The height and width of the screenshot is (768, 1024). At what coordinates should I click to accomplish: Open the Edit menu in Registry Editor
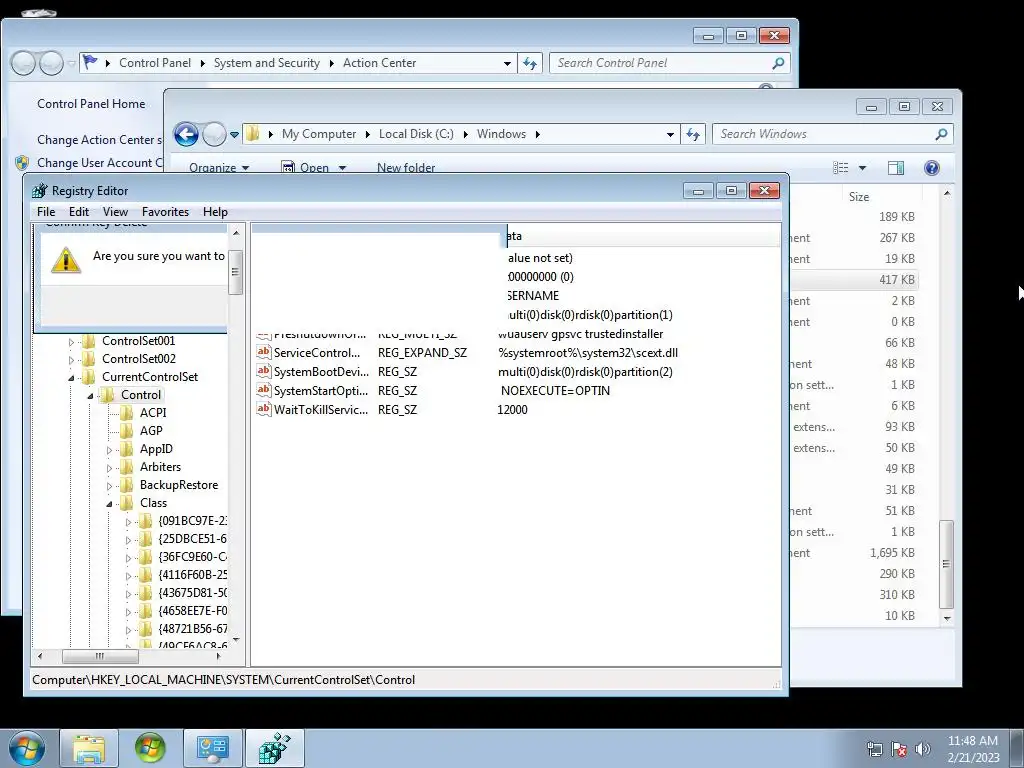78,212
